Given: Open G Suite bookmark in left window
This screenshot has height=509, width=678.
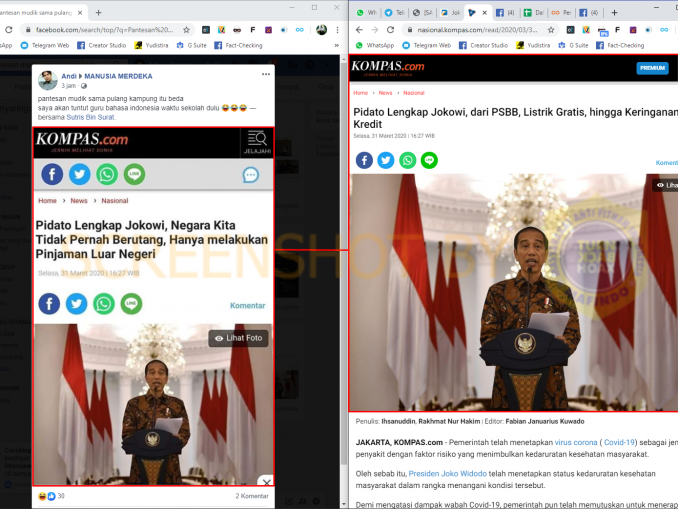Looking at the screenshot, I should [x=191, y=45].
